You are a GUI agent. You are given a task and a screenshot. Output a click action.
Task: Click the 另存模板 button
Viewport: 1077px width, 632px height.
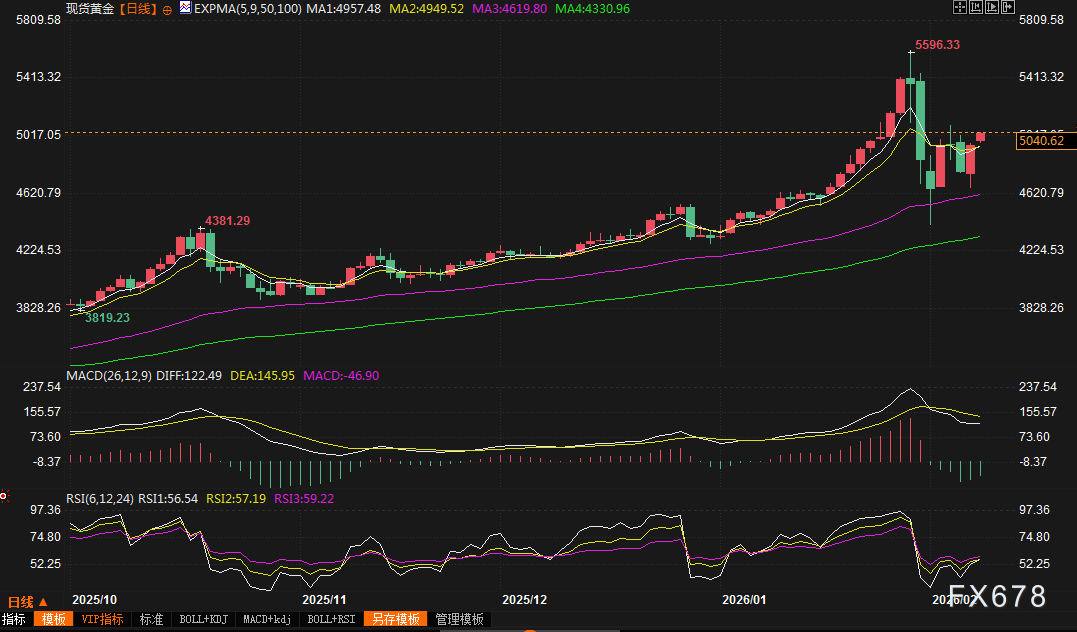(395, 619)
